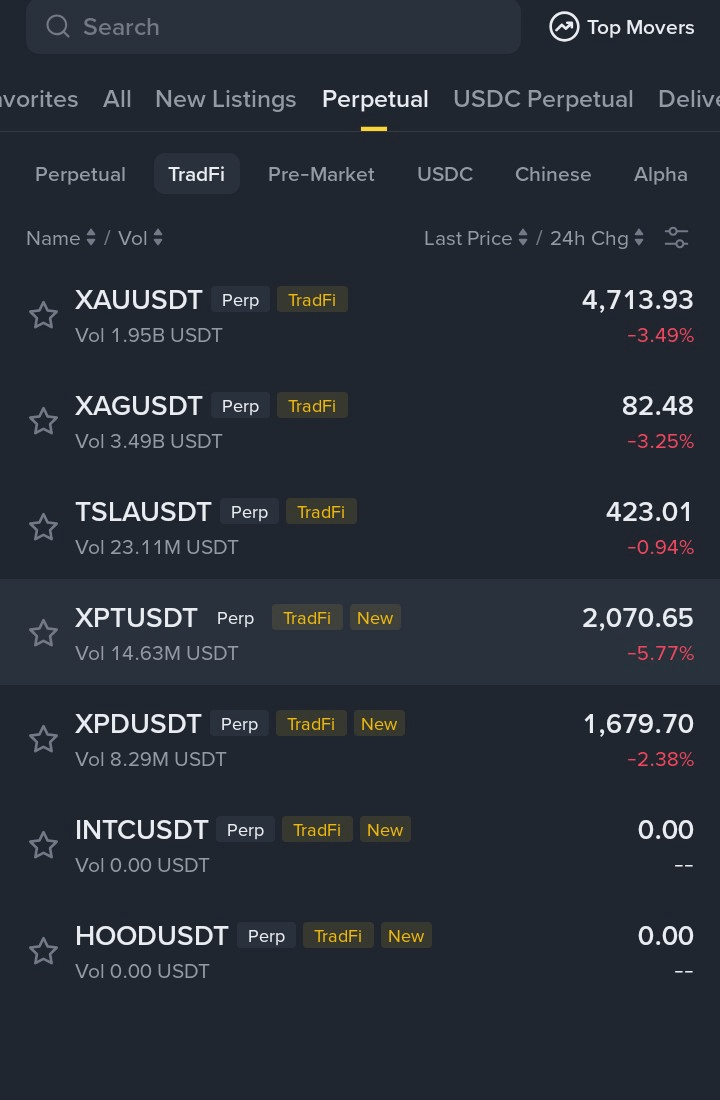Image resolution: width=720 pixels, height=1100 pixels.
Task: Mark XPDUSDT star as favorite
Action: click(x=43, y=740)
